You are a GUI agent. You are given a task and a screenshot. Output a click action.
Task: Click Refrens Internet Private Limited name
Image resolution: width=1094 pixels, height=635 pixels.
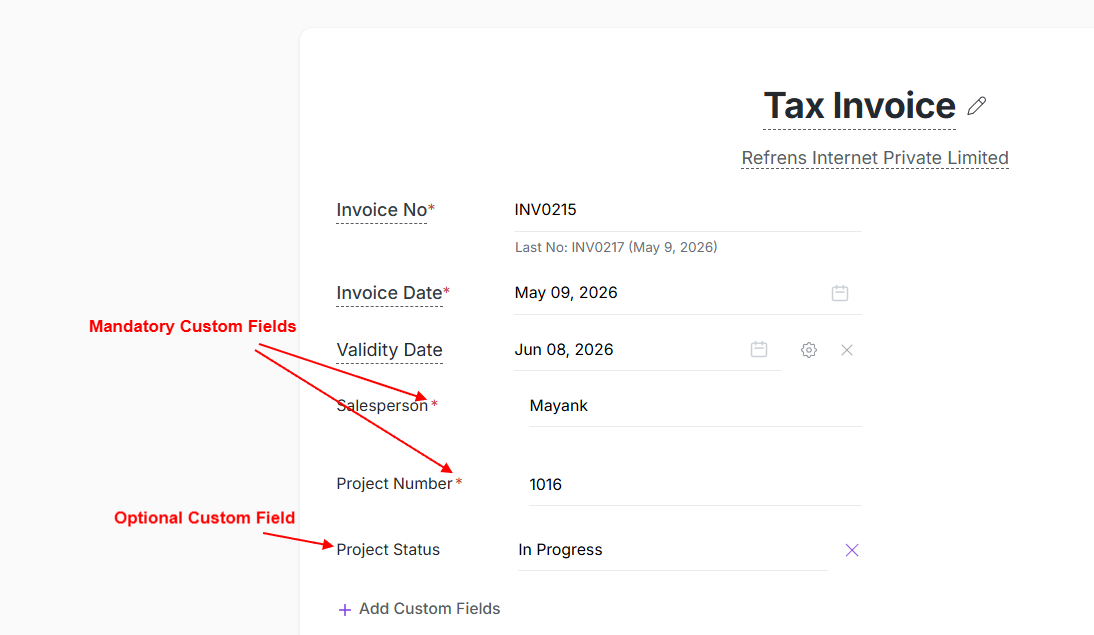874,158
